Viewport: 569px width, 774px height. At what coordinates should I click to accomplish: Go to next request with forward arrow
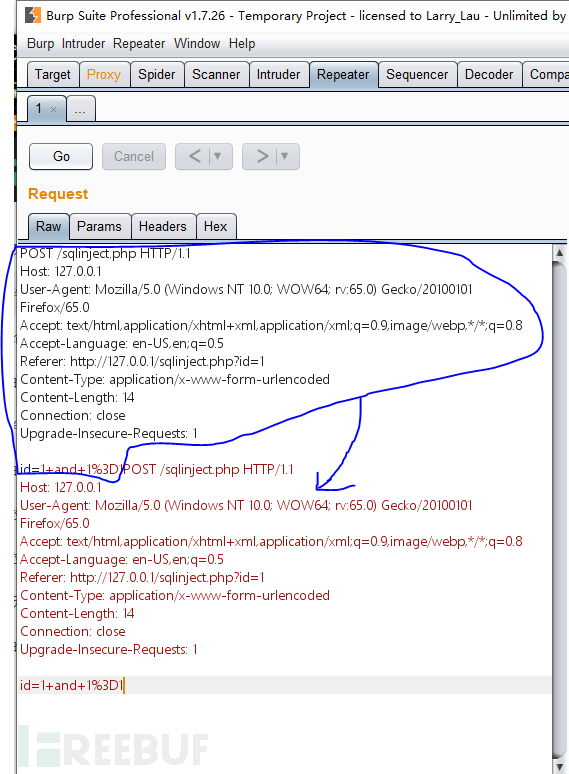(x=262, y=156)
